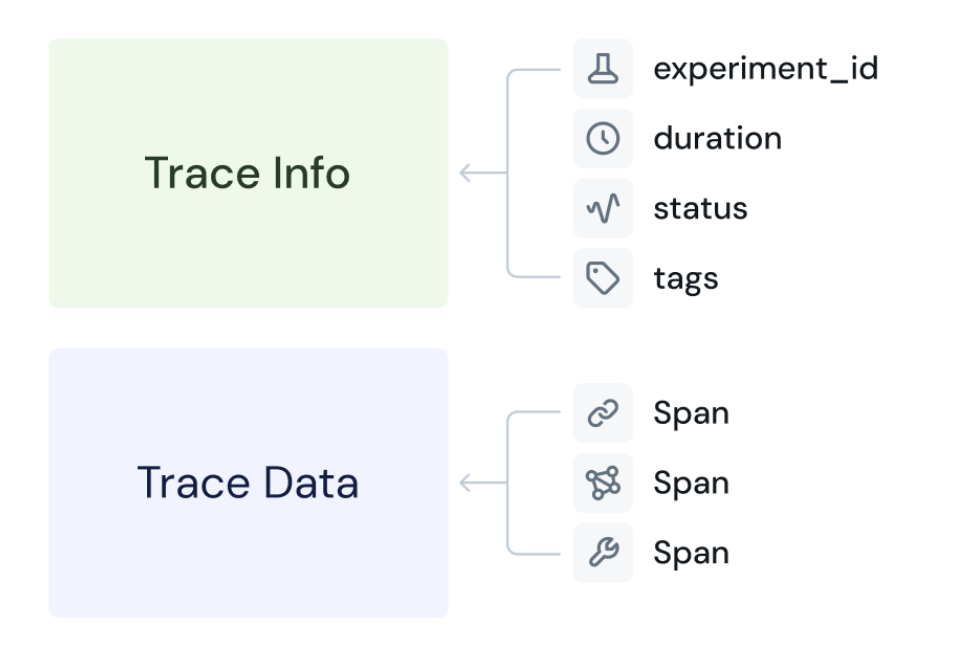Select the tags label text

click(x=685, y=279)
